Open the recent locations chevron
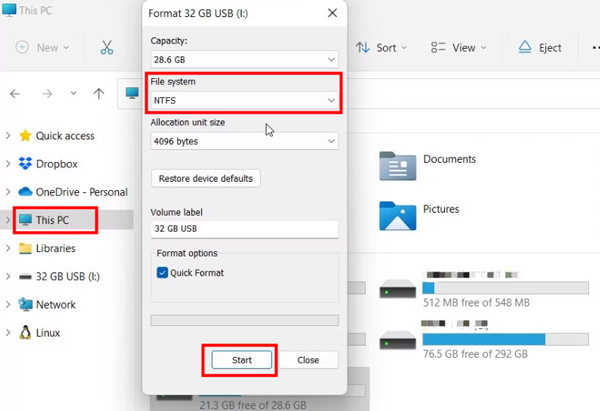Screen dimensions: 600x411 coord(73,93)
